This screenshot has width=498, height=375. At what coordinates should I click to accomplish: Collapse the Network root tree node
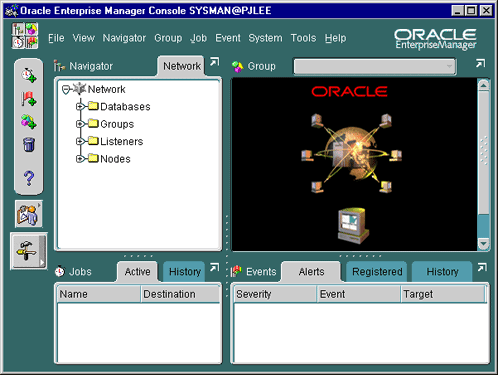tap(66, 89)
